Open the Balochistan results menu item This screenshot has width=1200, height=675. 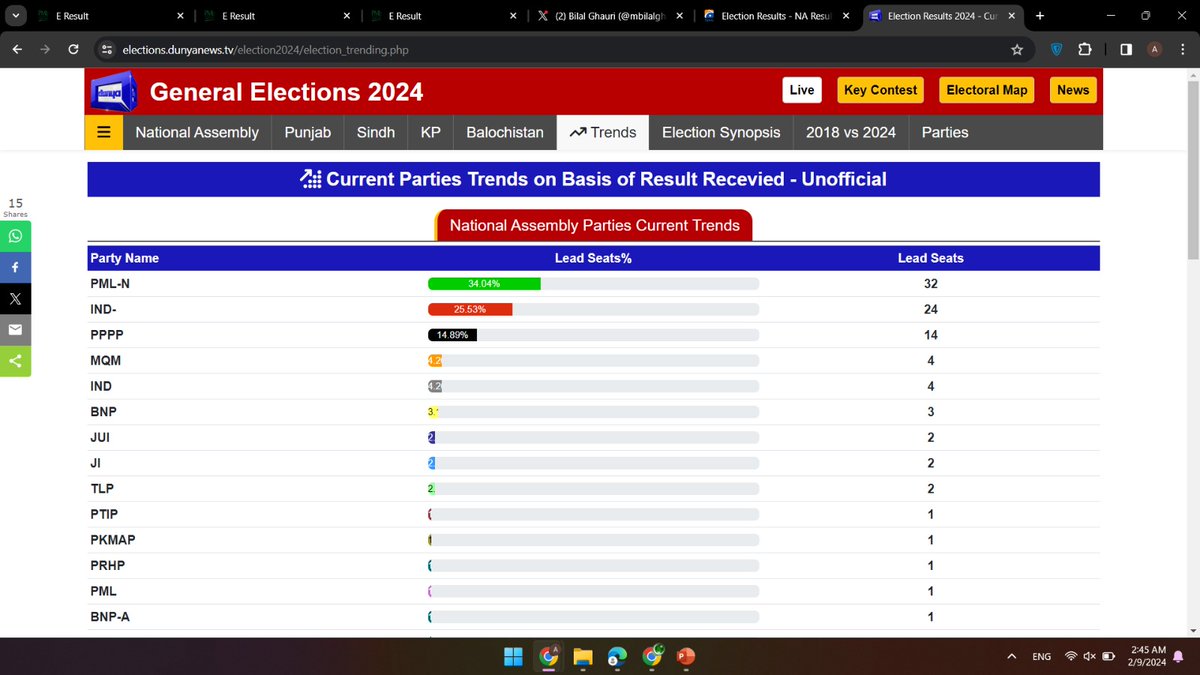pos(505,132)
